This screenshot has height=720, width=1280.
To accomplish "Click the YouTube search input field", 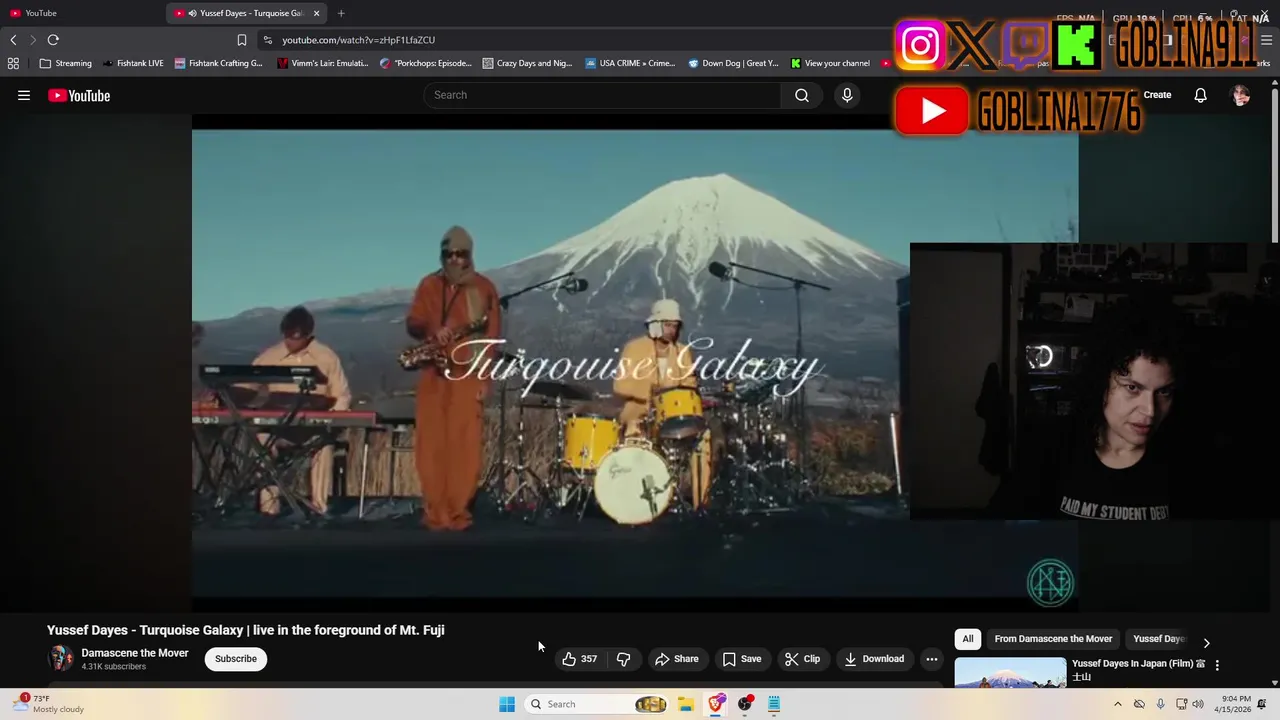I will (x=602, y=95).
